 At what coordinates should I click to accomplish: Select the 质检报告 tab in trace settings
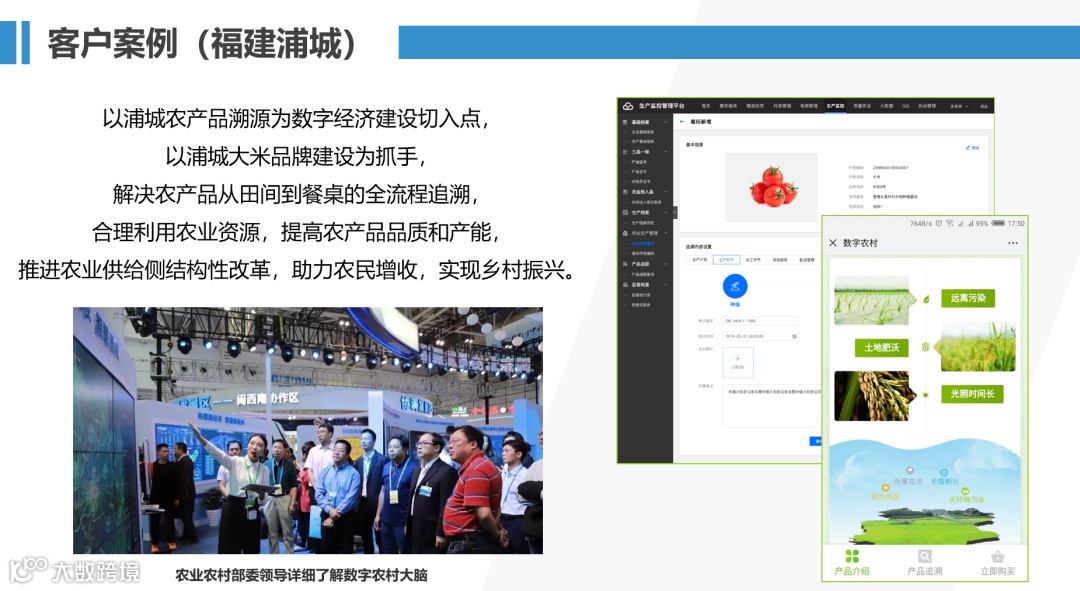coord(780,260)
